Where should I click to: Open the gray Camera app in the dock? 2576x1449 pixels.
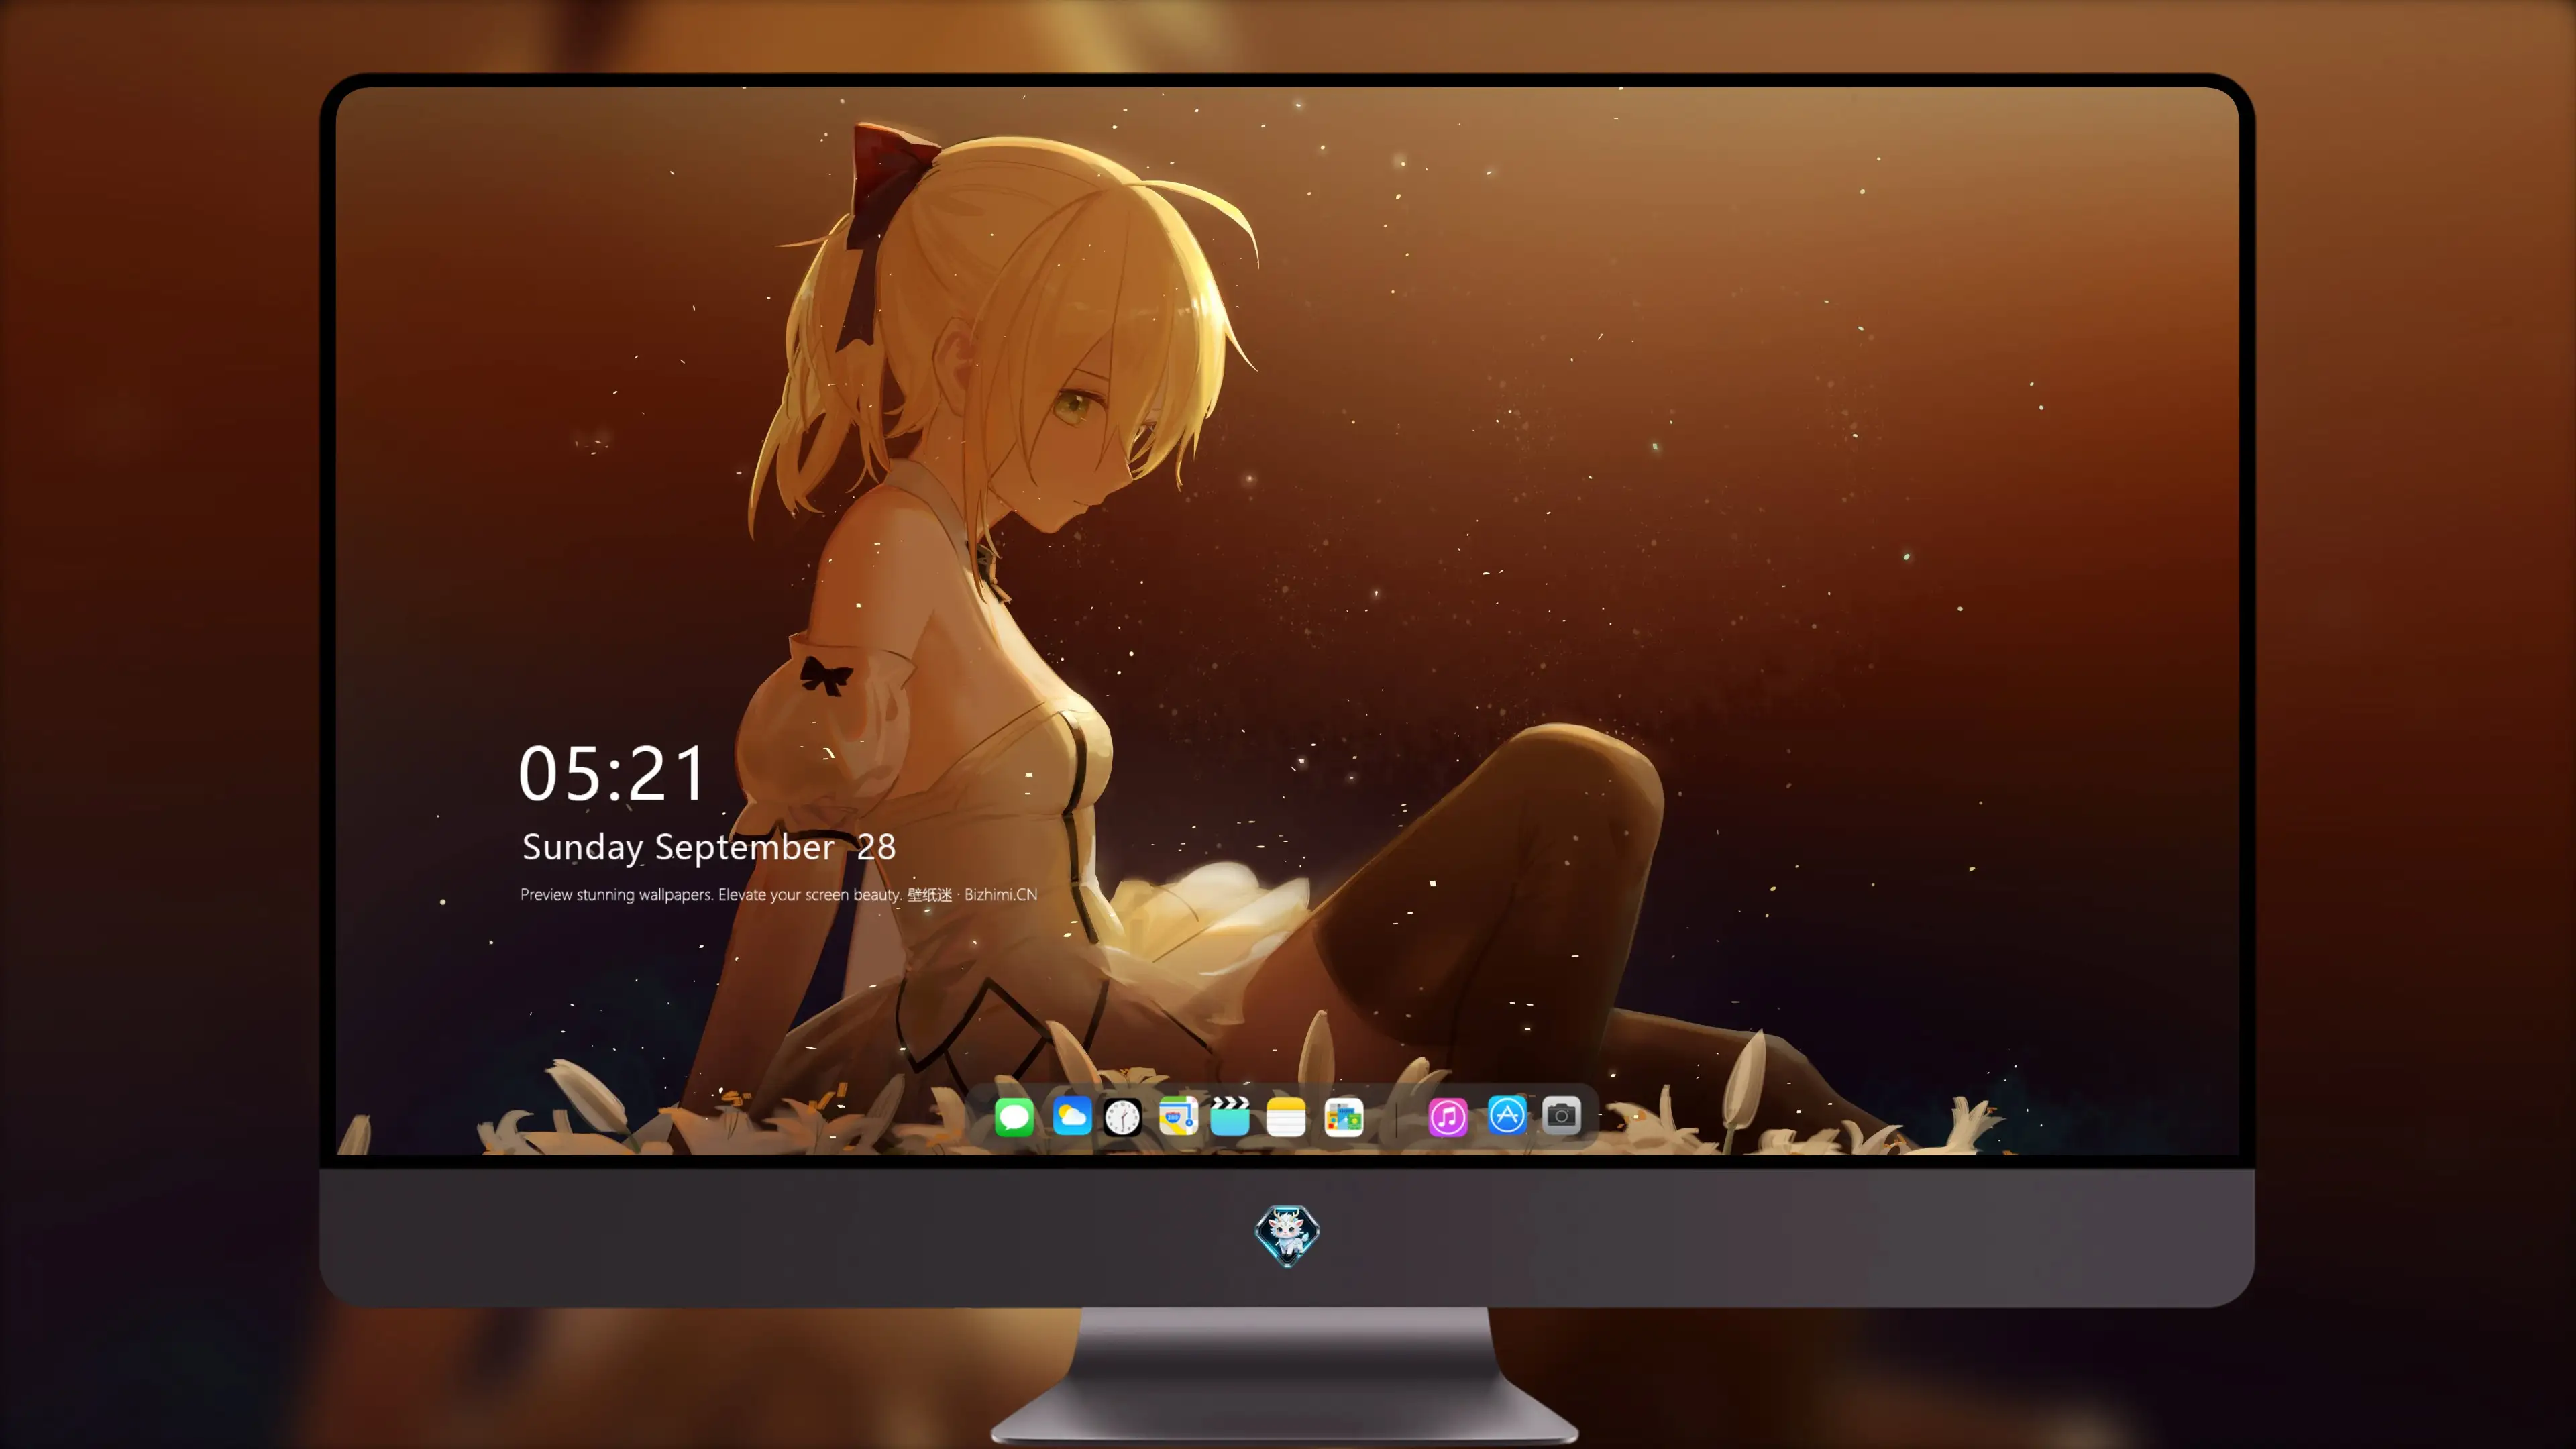click(x=1561, y=1116)
